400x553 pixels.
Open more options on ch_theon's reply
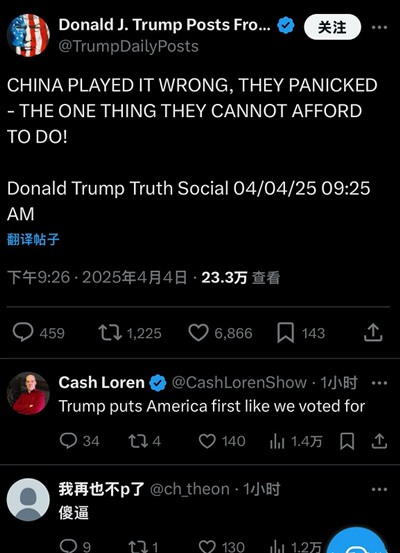coord(380,490)
